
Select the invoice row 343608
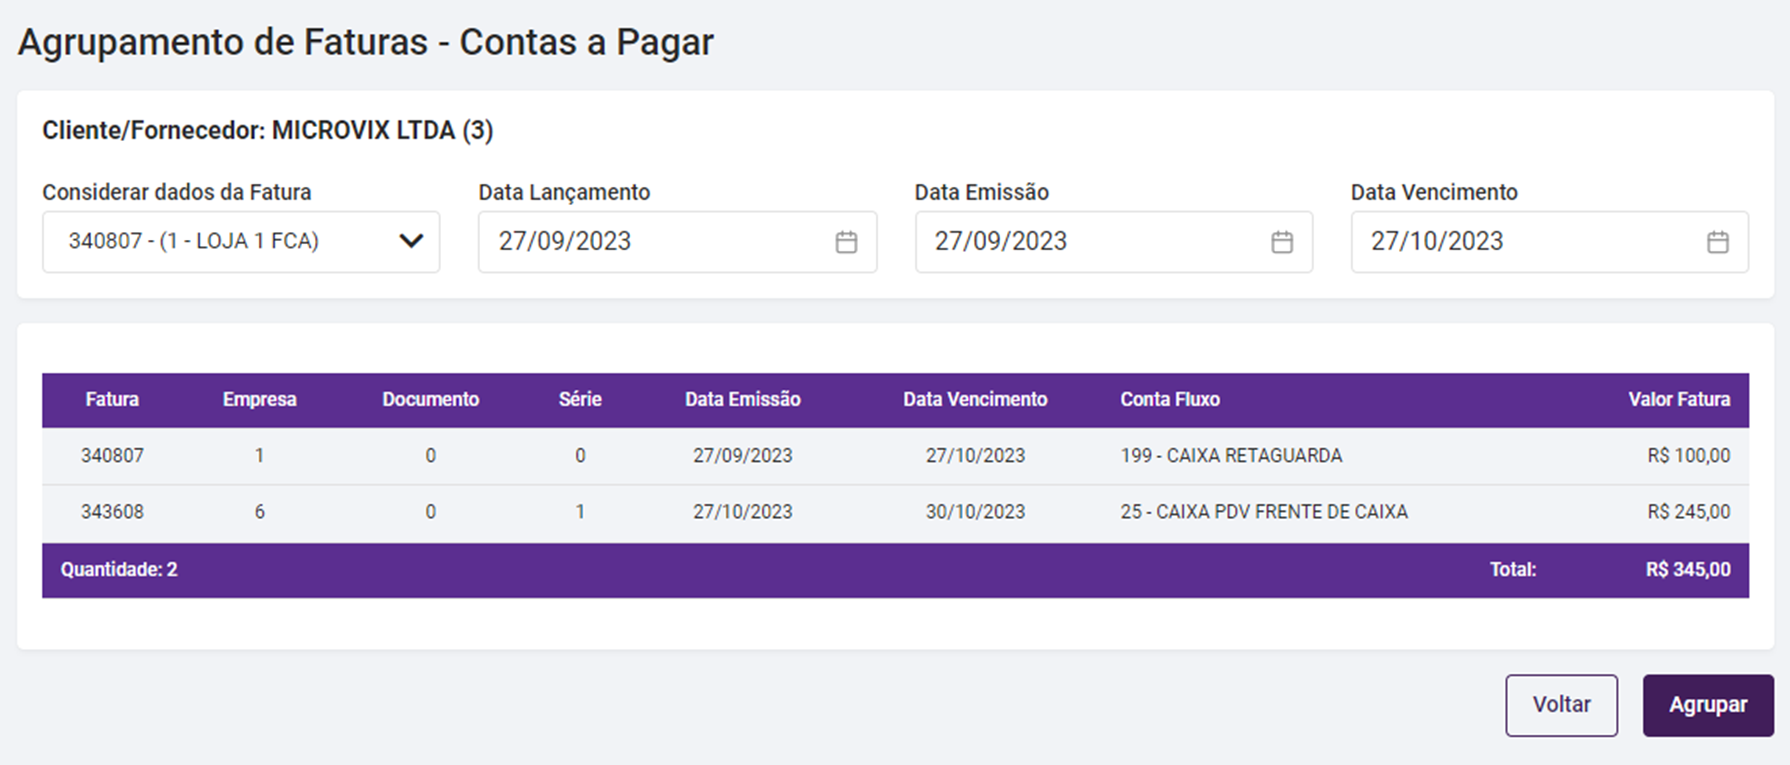tap(112, 512)
